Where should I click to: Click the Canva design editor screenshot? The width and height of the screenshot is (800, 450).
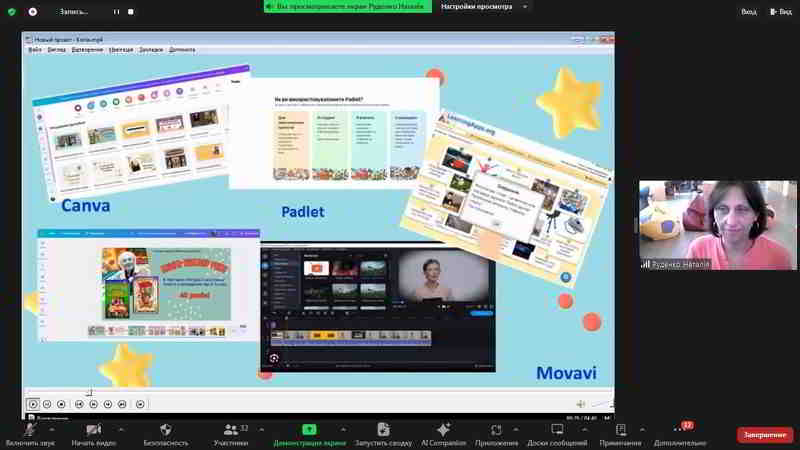148,285
